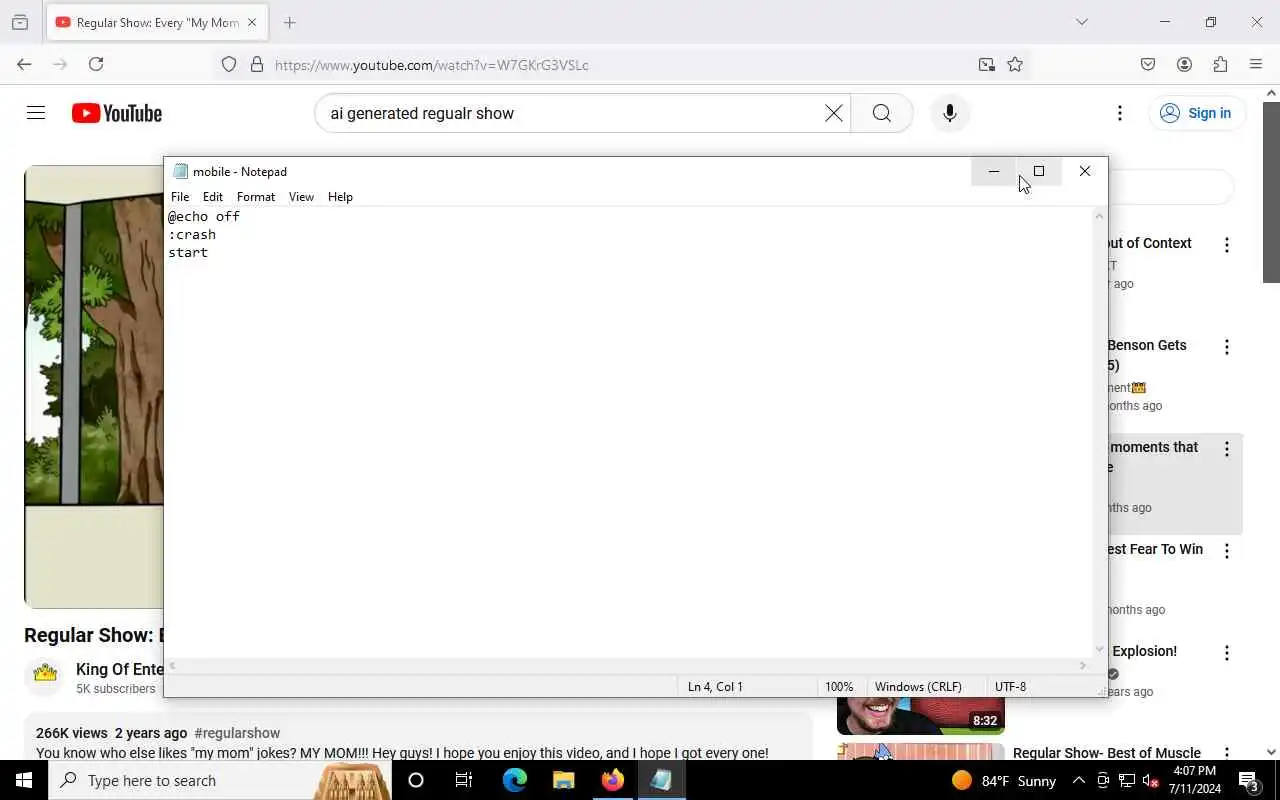Switch to Firefox in taskbar
The height and width of the screenshot is (800, 1280).
pos(612,780)
